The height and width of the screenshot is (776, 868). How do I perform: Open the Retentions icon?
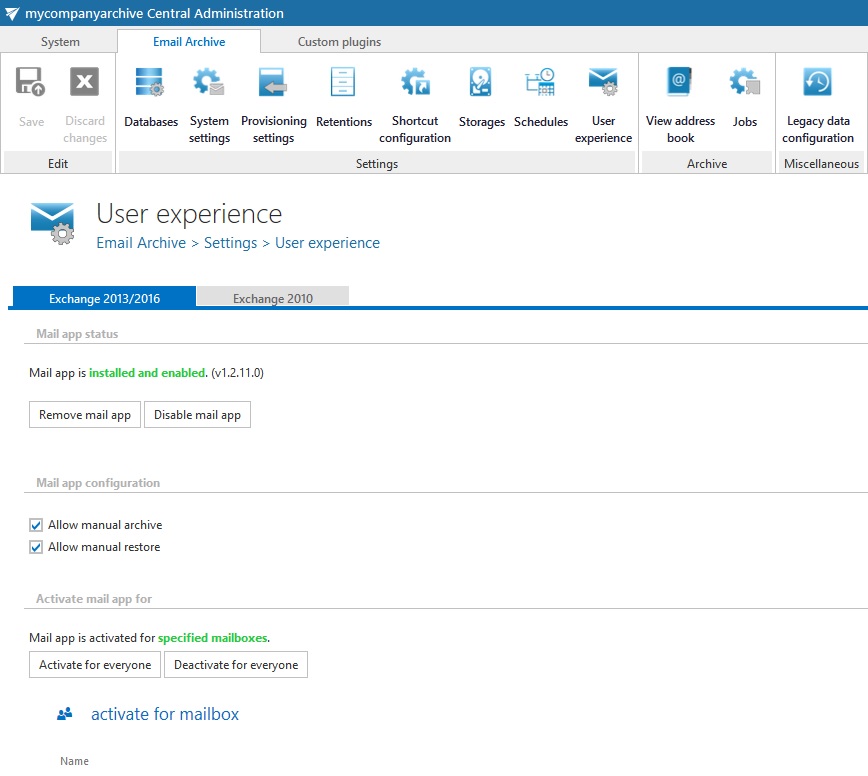(x=343, y=82)
